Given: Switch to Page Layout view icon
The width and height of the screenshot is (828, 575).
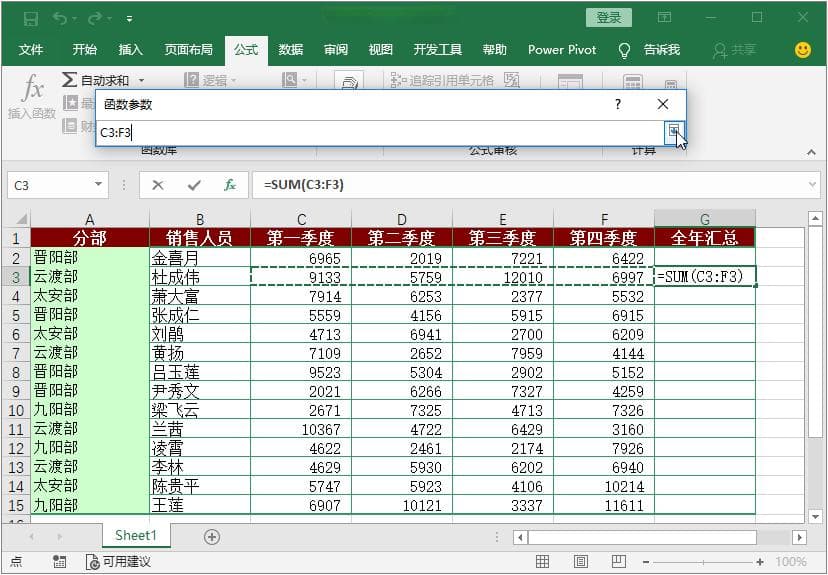Looking at the screenshot, I should [x=581, y=561].
